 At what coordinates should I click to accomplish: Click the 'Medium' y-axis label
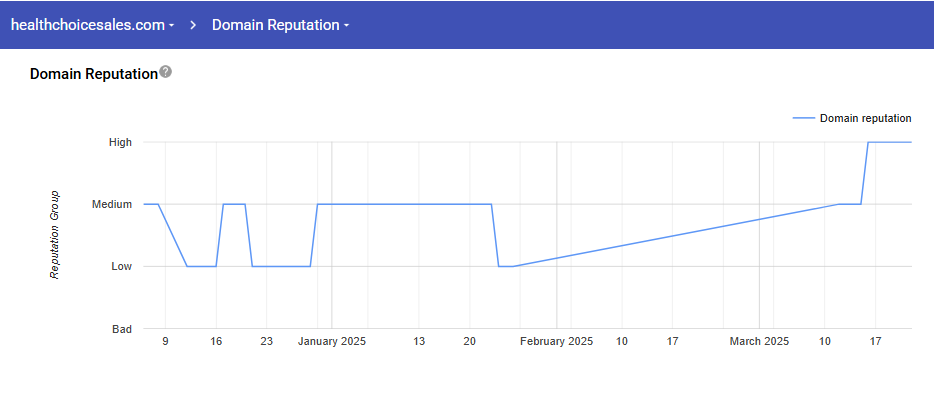point(112,204)
